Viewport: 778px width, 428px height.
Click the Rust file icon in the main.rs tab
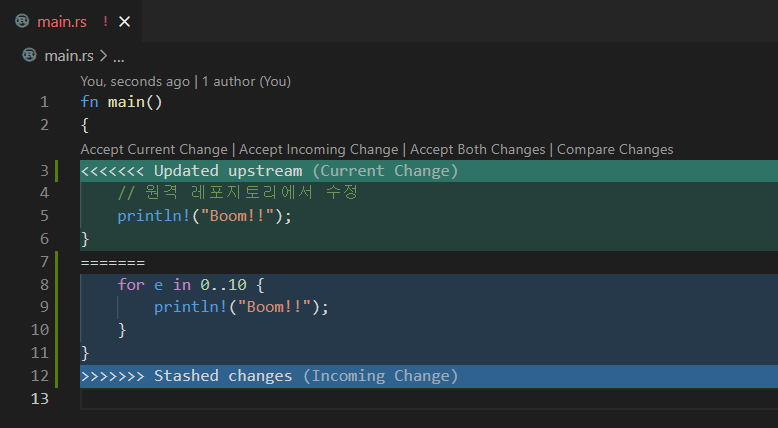click(22, 21)
